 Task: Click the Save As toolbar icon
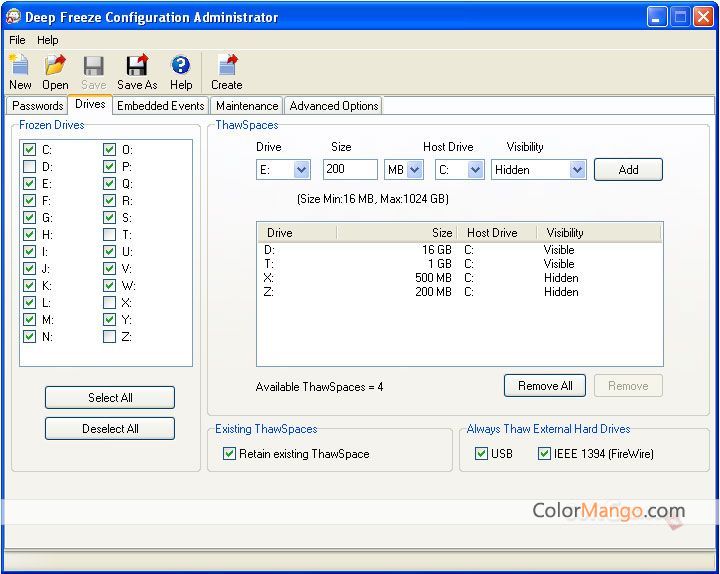tap(137, 65)
